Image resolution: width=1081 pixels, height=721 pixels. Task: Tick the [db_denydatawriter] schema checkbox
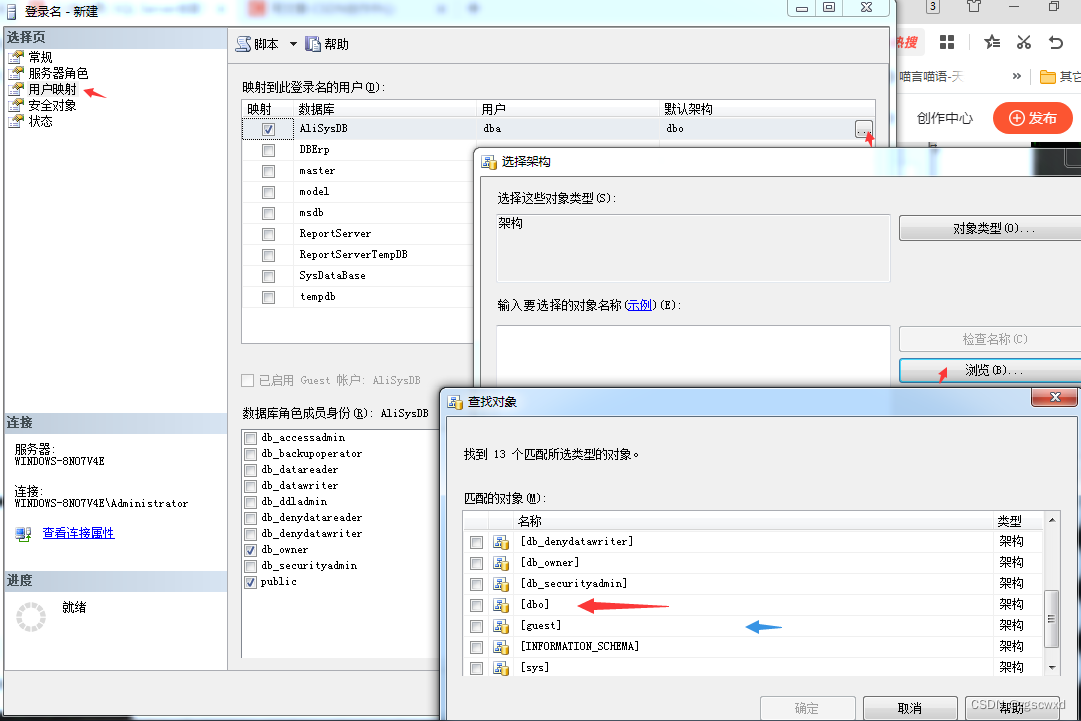[476, 542]
